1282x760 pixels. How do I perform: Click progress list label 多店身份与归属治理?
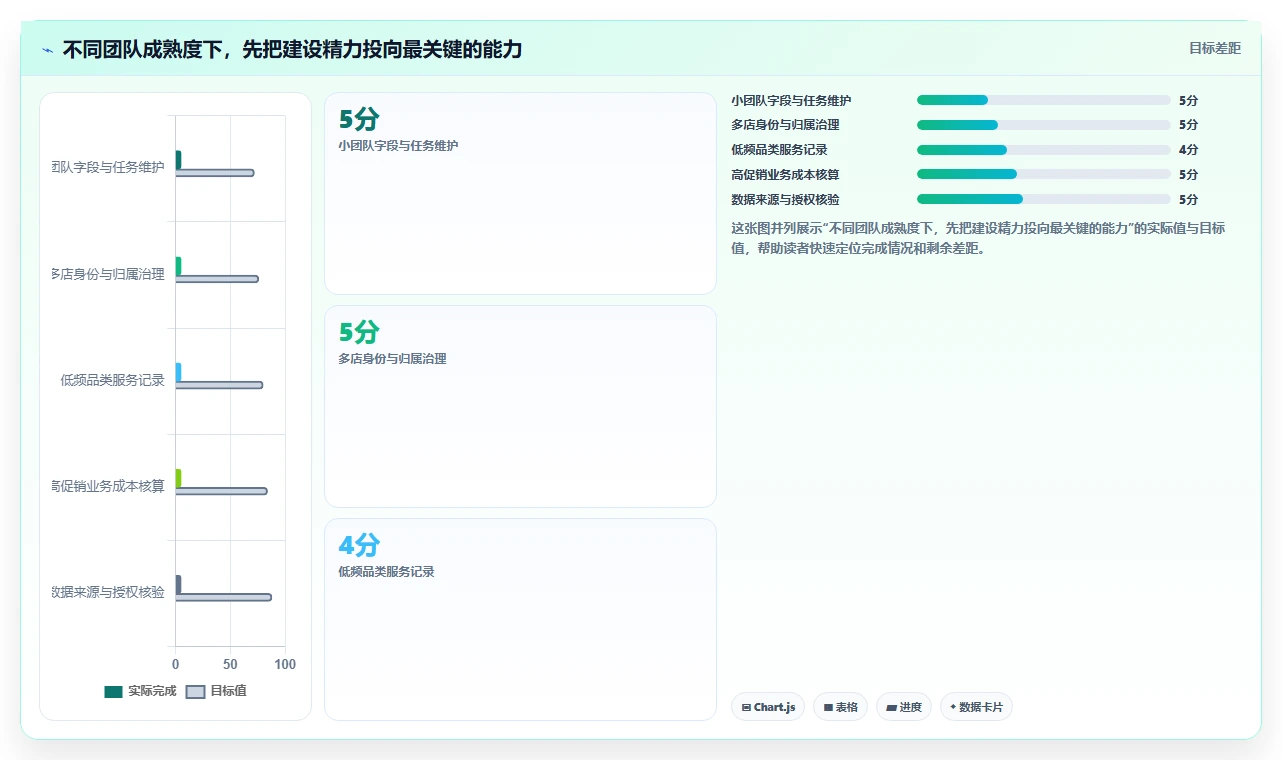pyautogui.click(x=785, y=125)
